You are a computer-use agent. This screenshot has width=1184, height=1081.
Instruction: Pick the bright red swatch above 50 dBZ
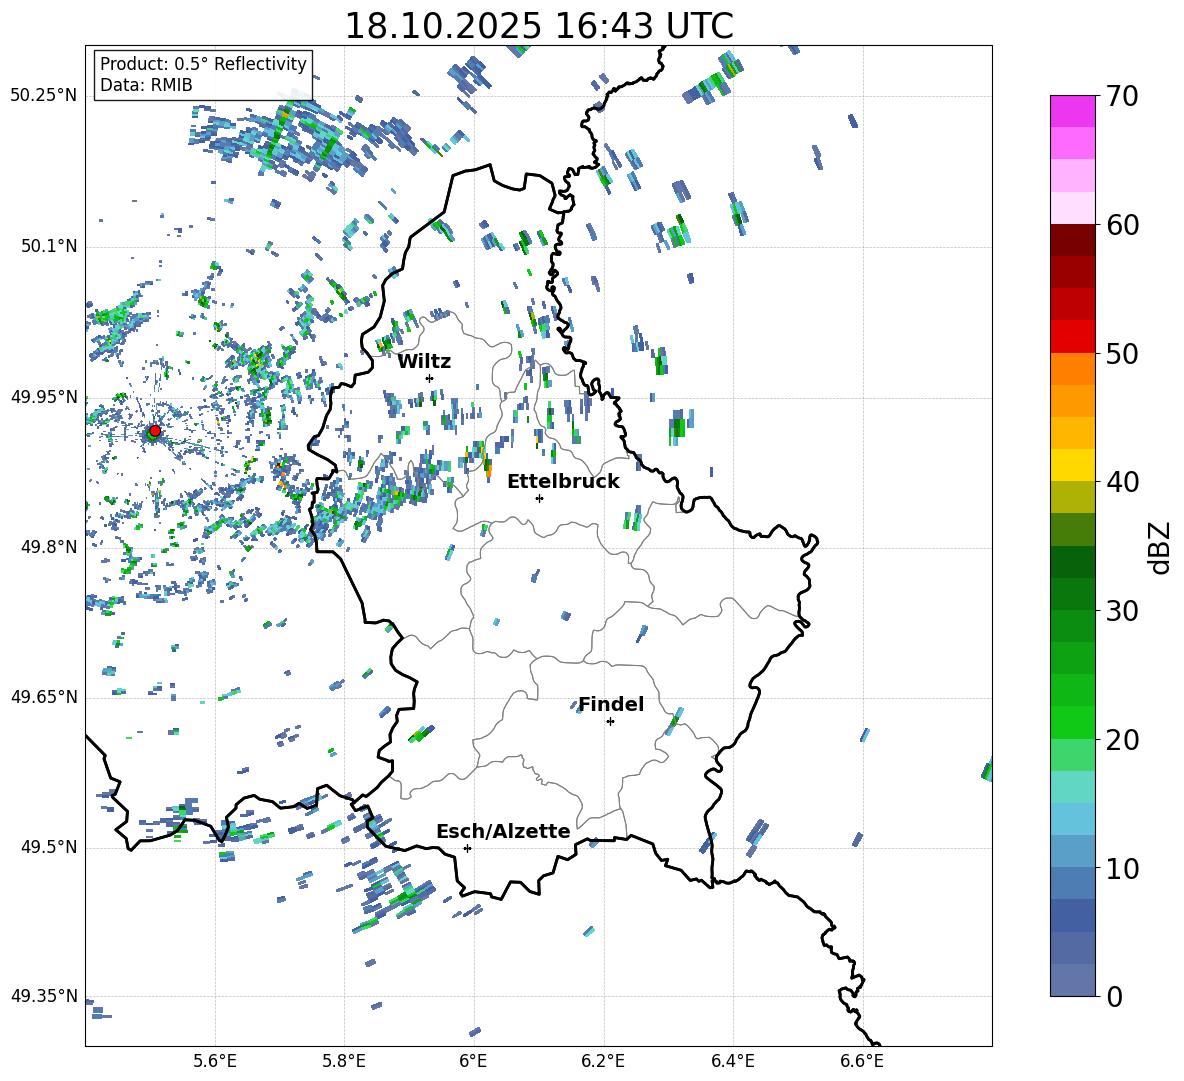(x=1073, y=336)
